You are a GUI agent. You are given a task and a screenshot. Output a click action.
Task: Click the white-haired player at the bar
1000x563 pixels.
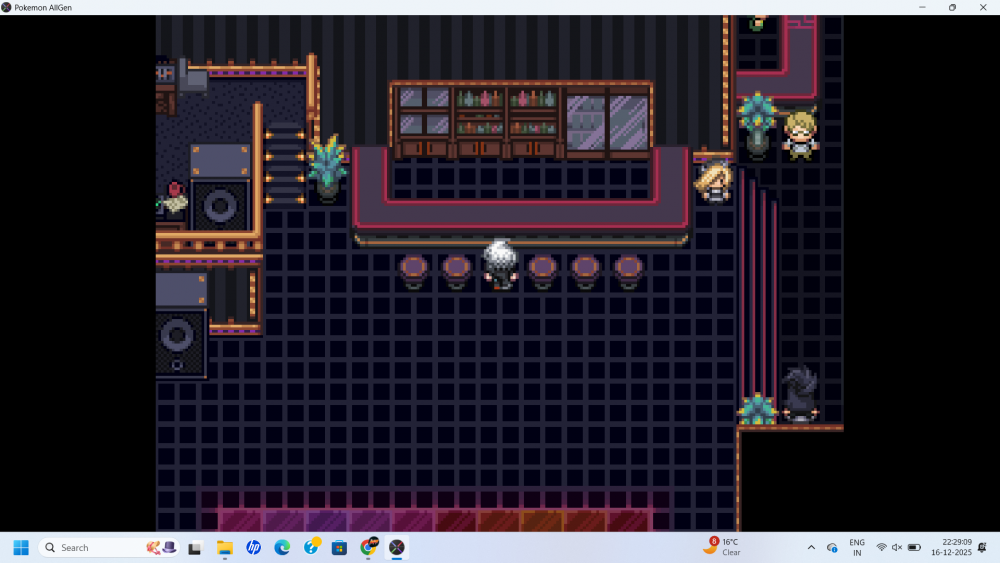coord(500,264)
